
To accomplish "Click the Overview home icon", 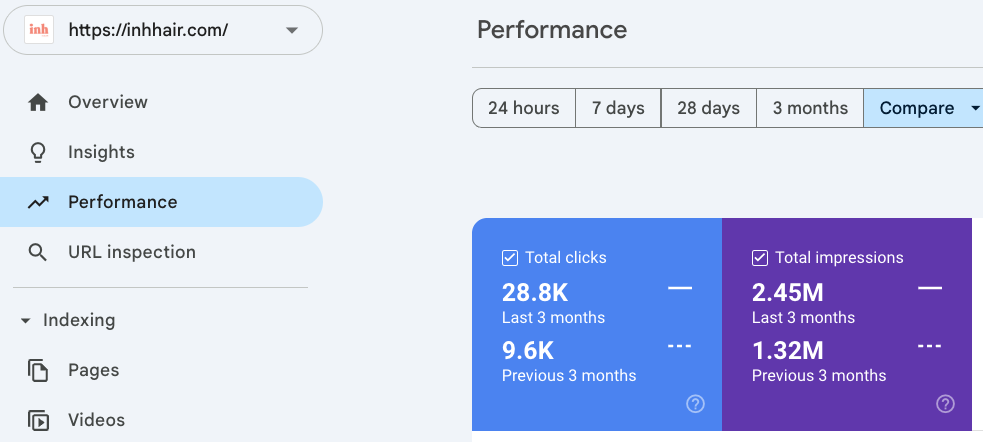I will point(38,102).
